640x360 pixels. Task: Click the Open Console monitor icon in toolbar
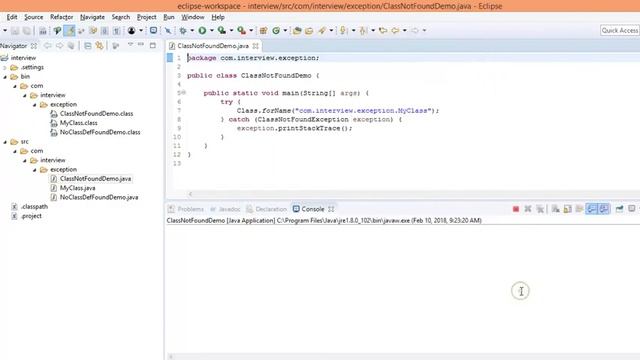153,31
